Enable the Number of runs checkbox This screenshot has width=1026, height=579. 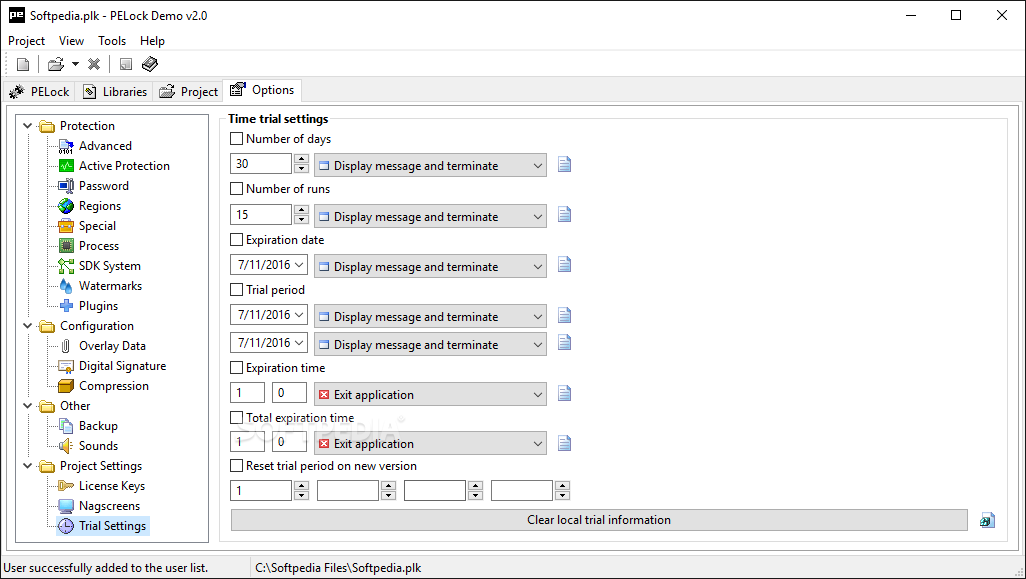click(x=237, y=189)
